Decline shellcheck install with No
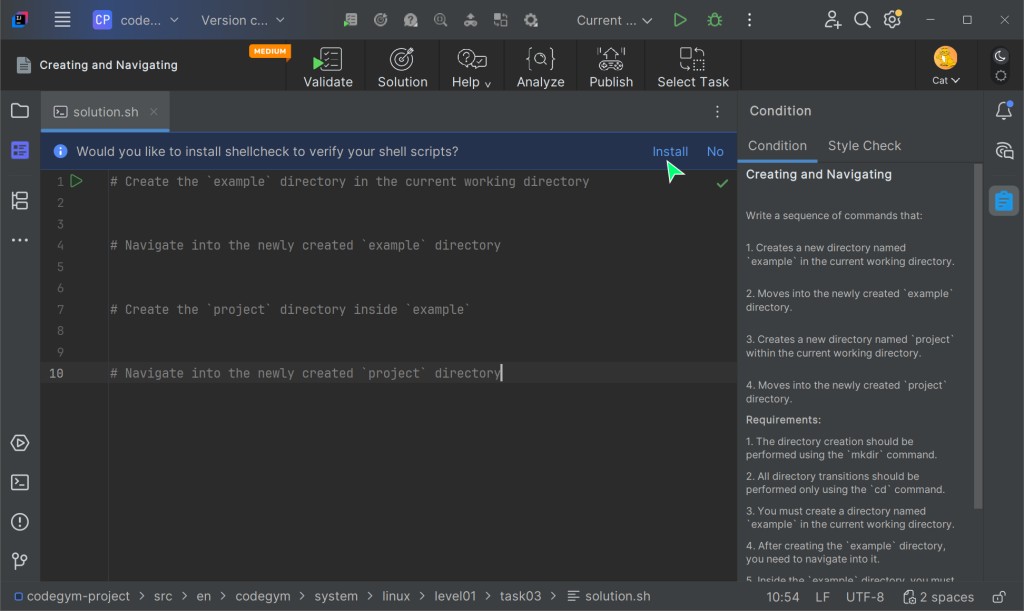The width and height of the screenshot is (1024, 611). pyautogui.click(x=715, y=152)
